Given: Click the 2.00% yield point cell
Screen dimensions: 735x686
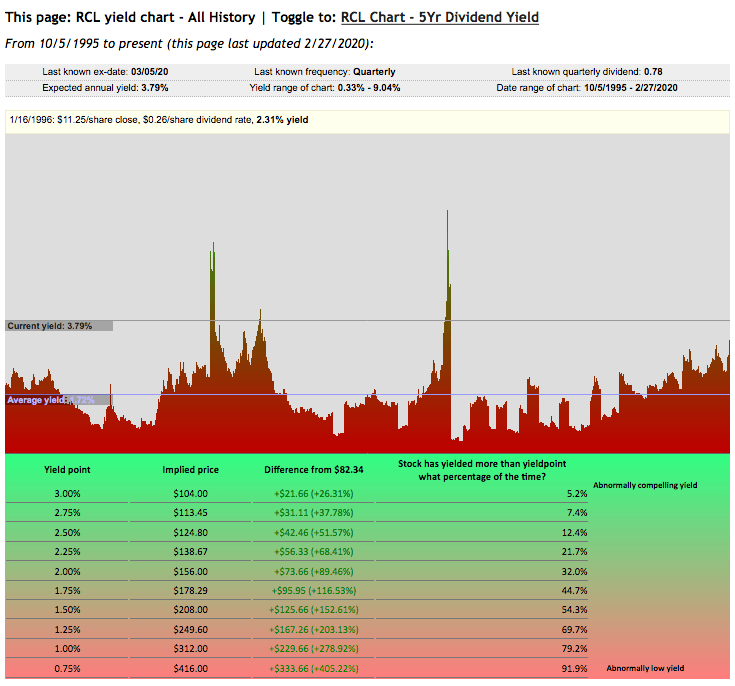Looking at the screenshot, I should pos(67,572).
